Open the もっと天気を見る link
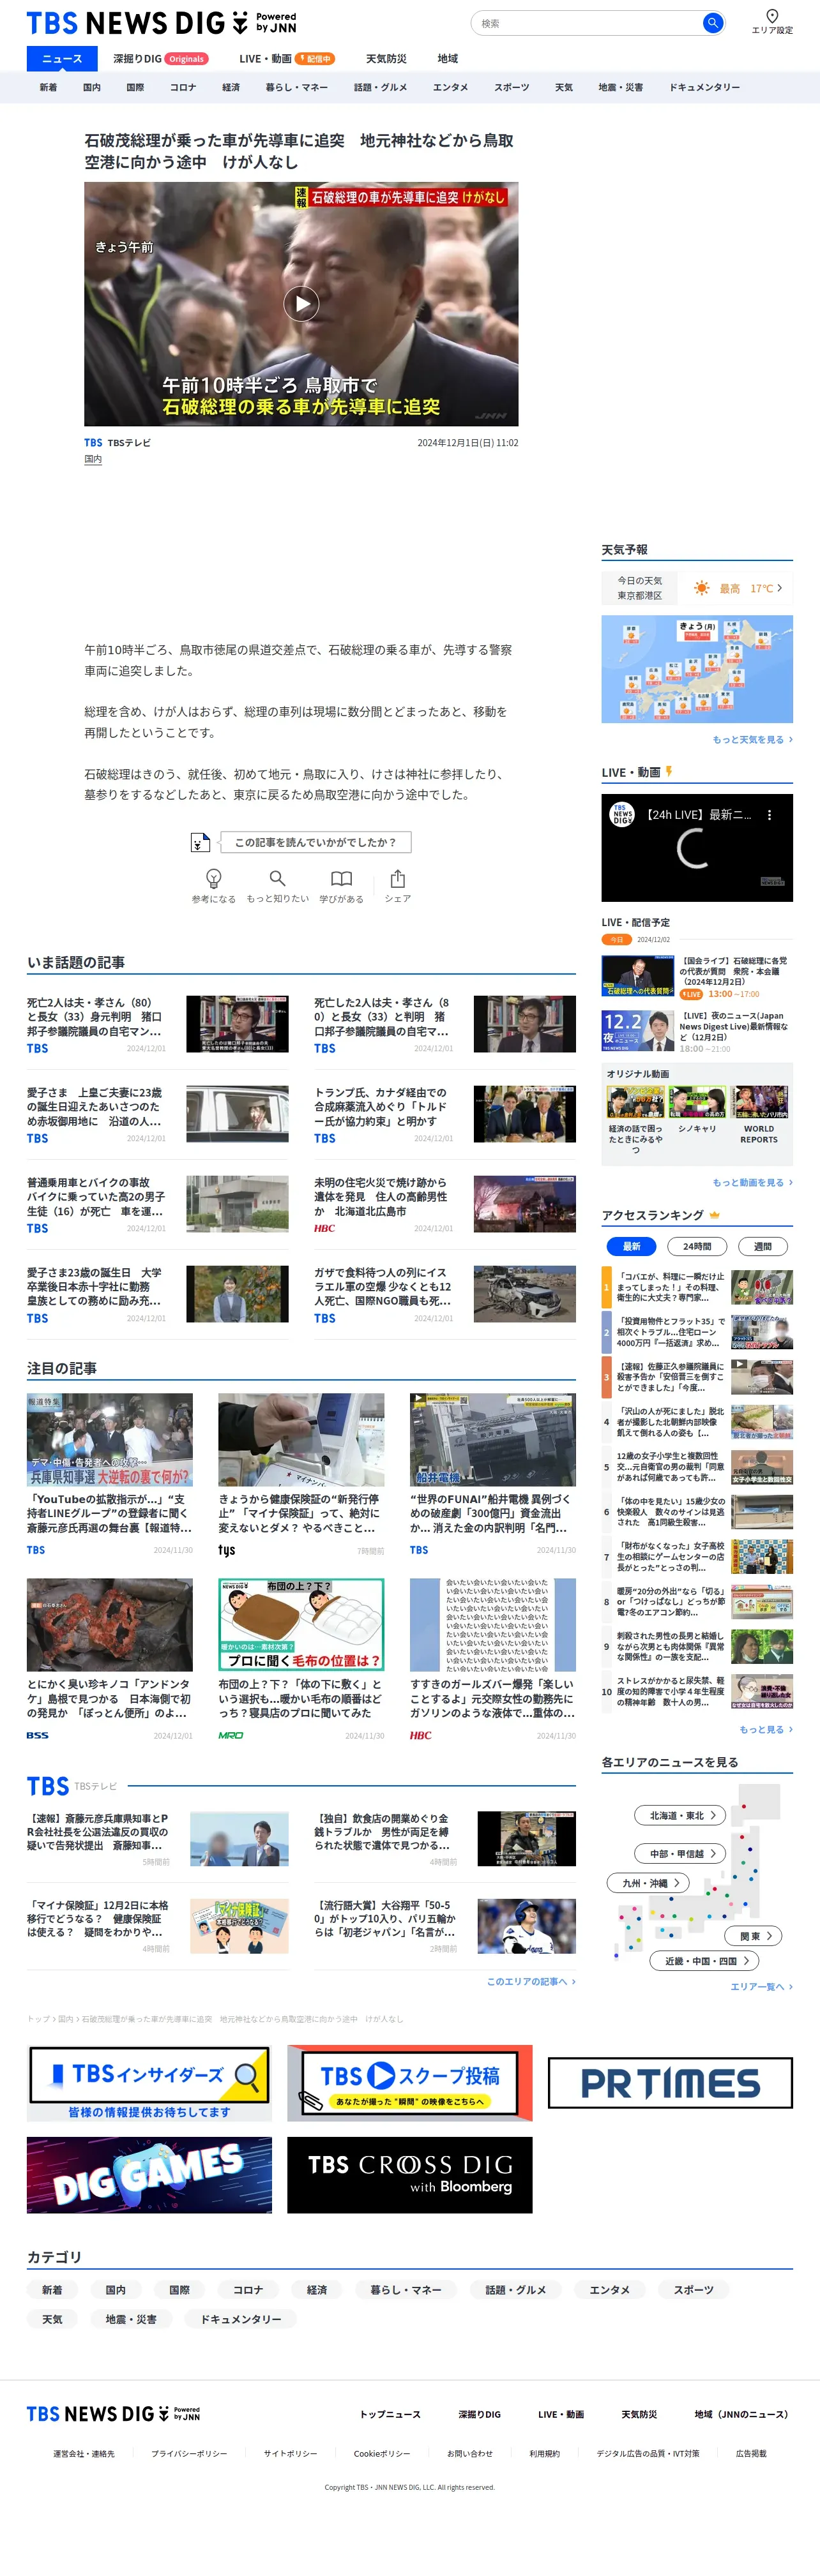The width and height of the screenshot is (820, 2576). 752,740
